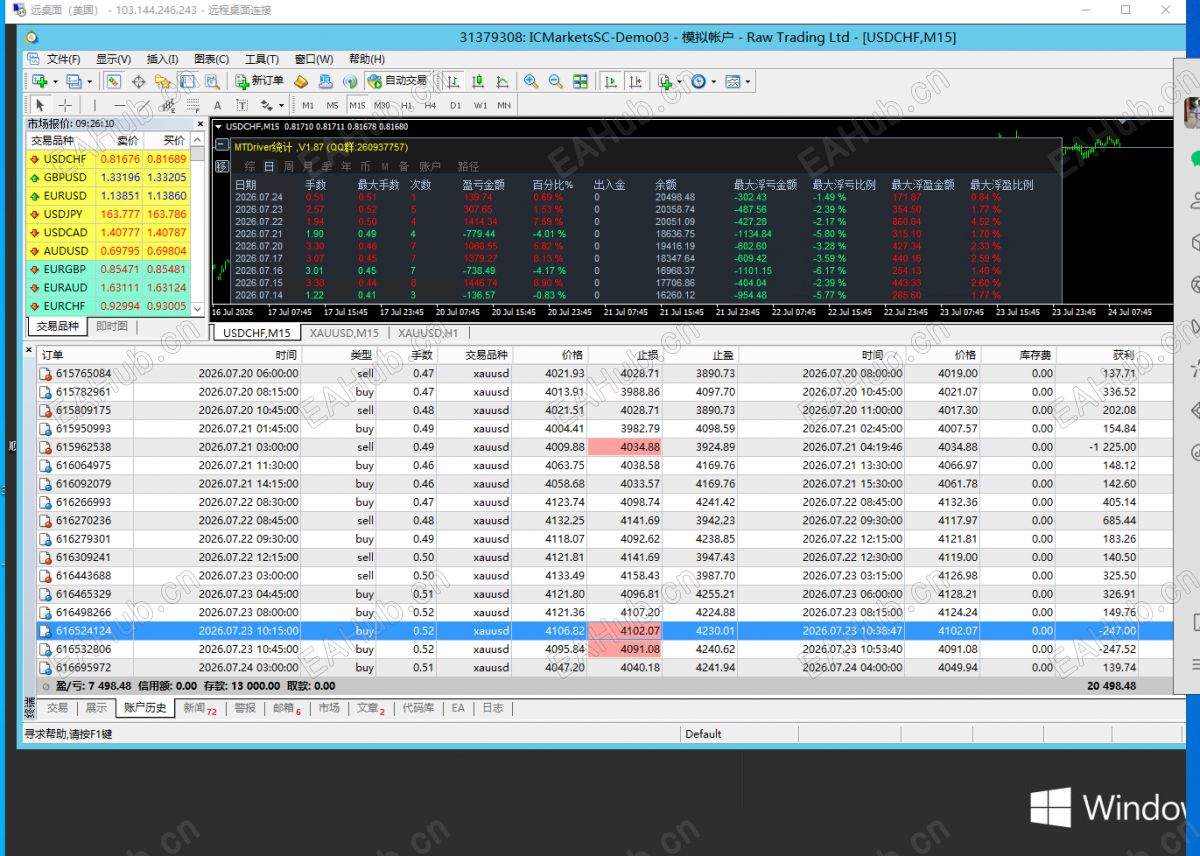1200x856 pixels.
Task: Select the arrow cursor tool
Action: coord(40,104)
